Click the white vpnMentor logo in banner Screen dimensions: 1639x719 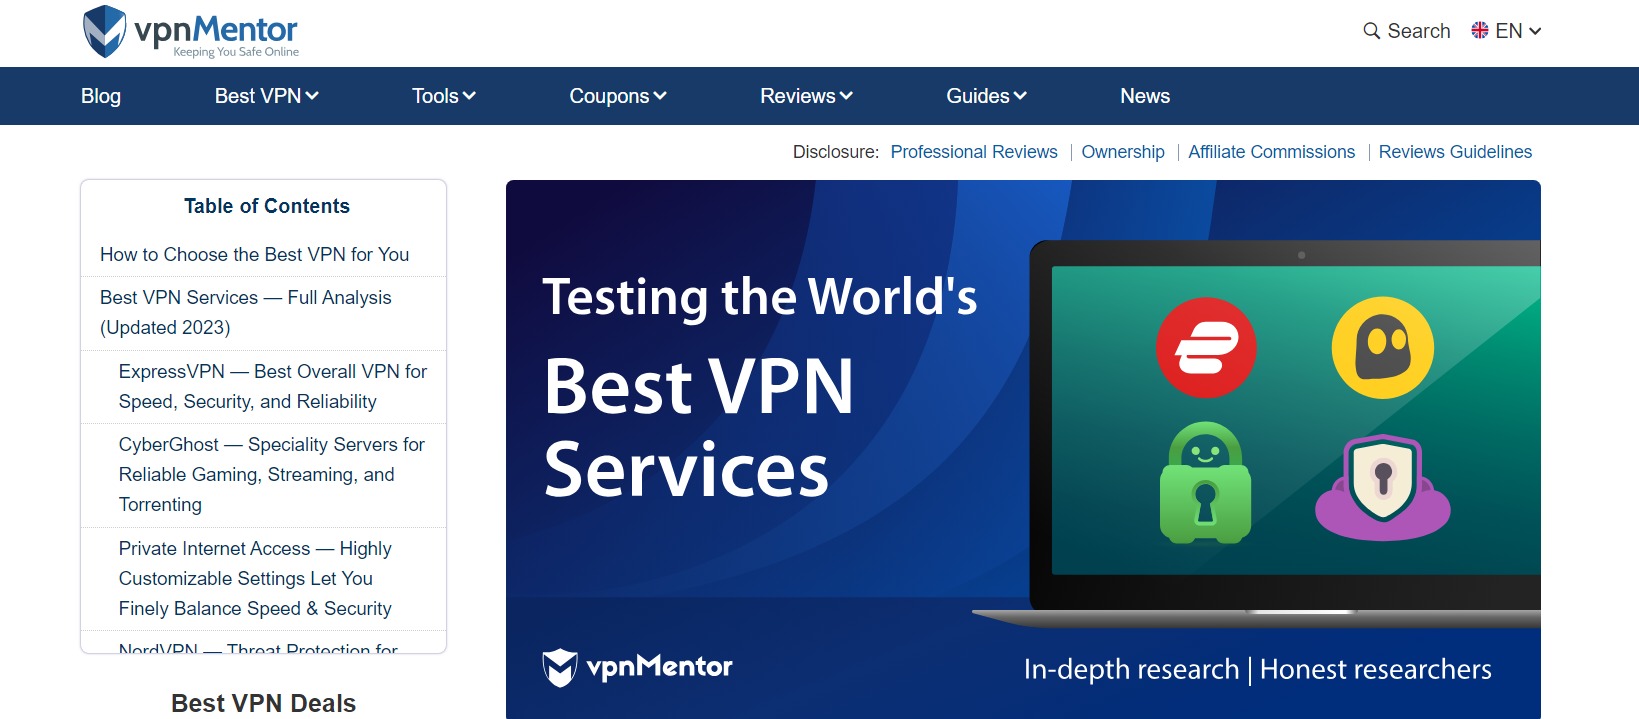[x=637, y=667]
